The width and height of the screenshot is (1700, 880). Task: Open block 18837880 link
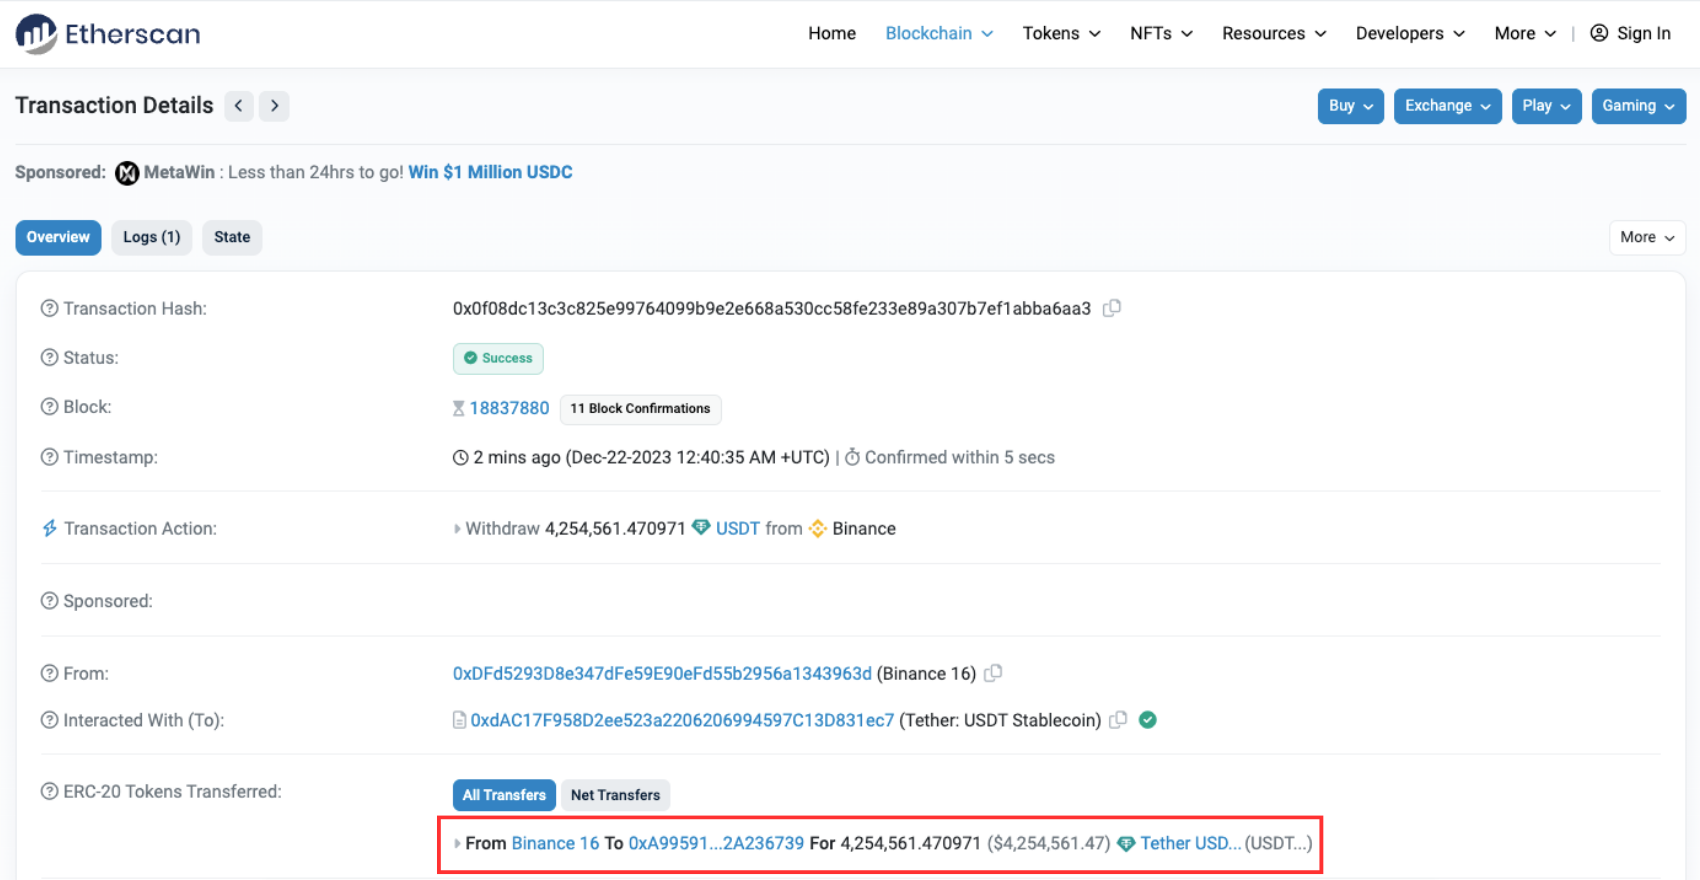[x=509, y=408]
